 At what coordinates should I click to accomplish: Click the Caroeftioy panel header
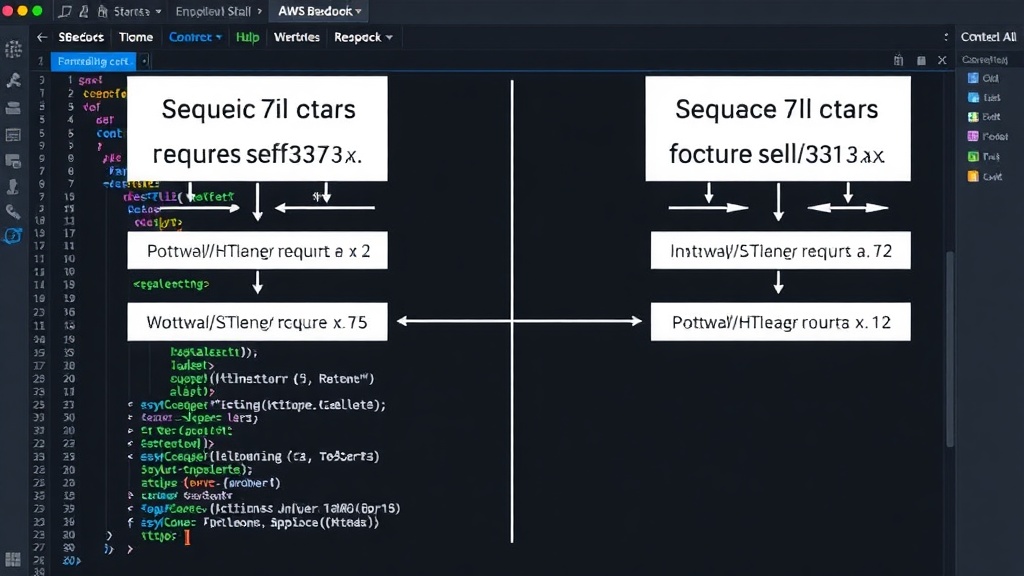tap(985, 59)
